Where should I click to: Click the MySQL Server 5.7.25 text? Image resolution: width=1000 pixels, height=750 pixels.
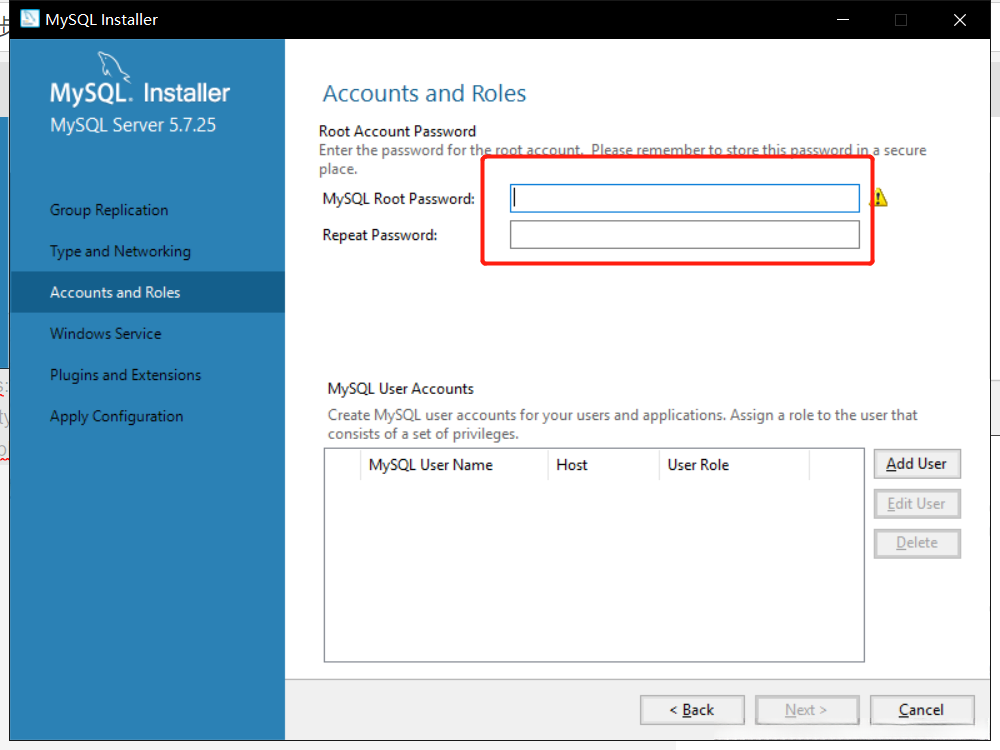click(x=133, y=125)
